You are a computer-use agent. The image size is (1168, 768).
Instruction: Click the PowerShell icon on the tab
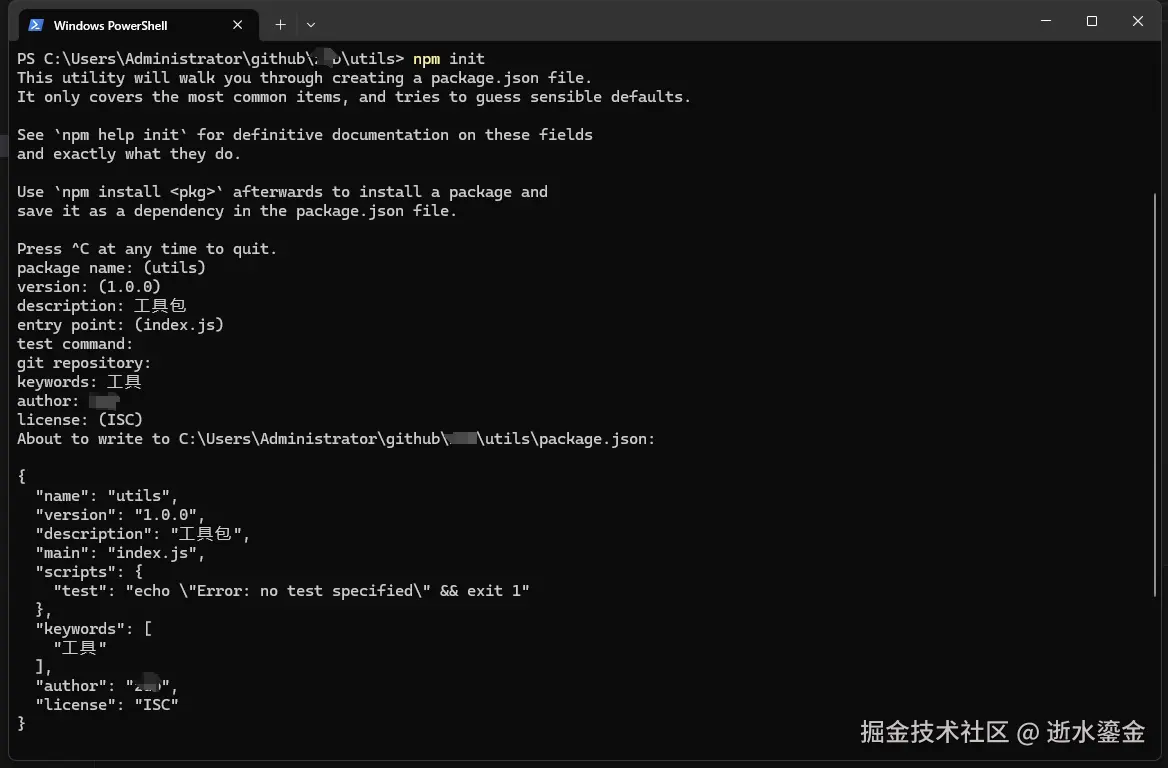[x=36, y=25]
